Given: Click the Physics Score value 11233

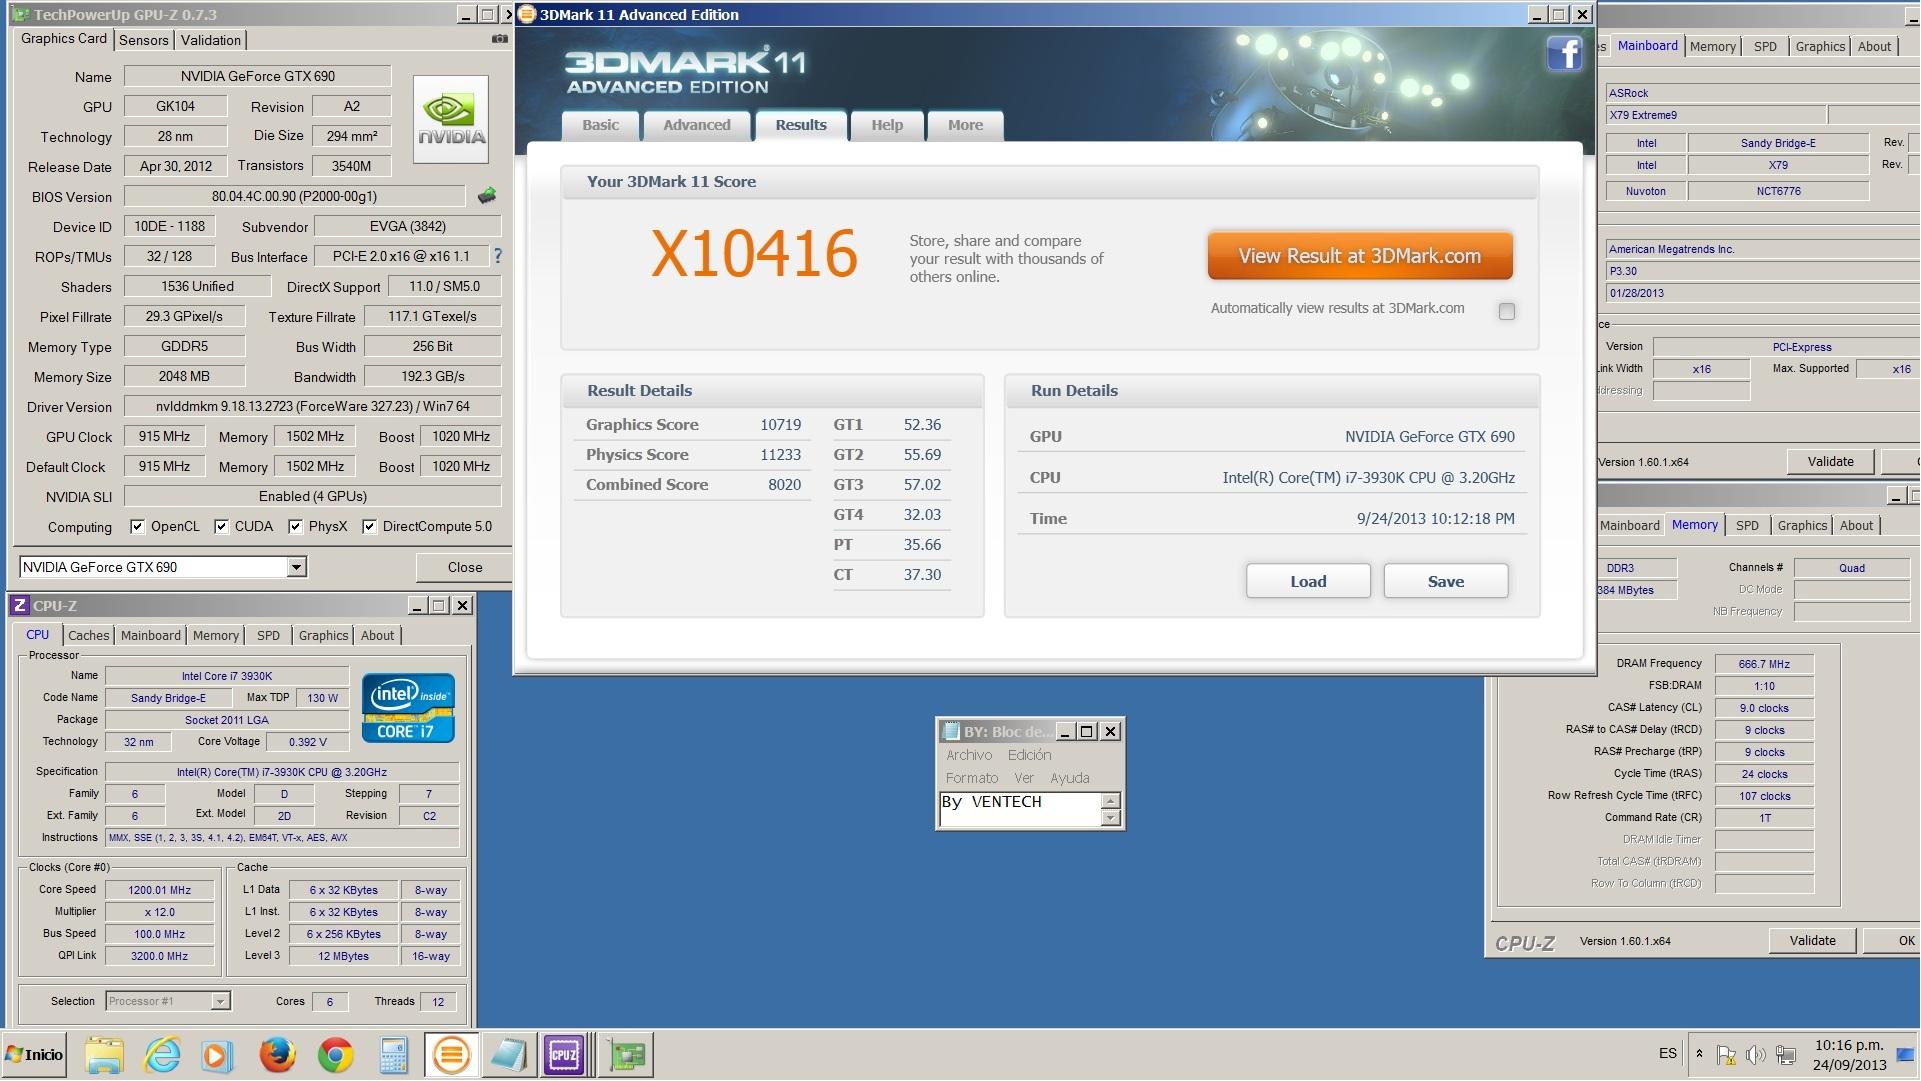Looking at the screenshot, I should pos(780,454).
